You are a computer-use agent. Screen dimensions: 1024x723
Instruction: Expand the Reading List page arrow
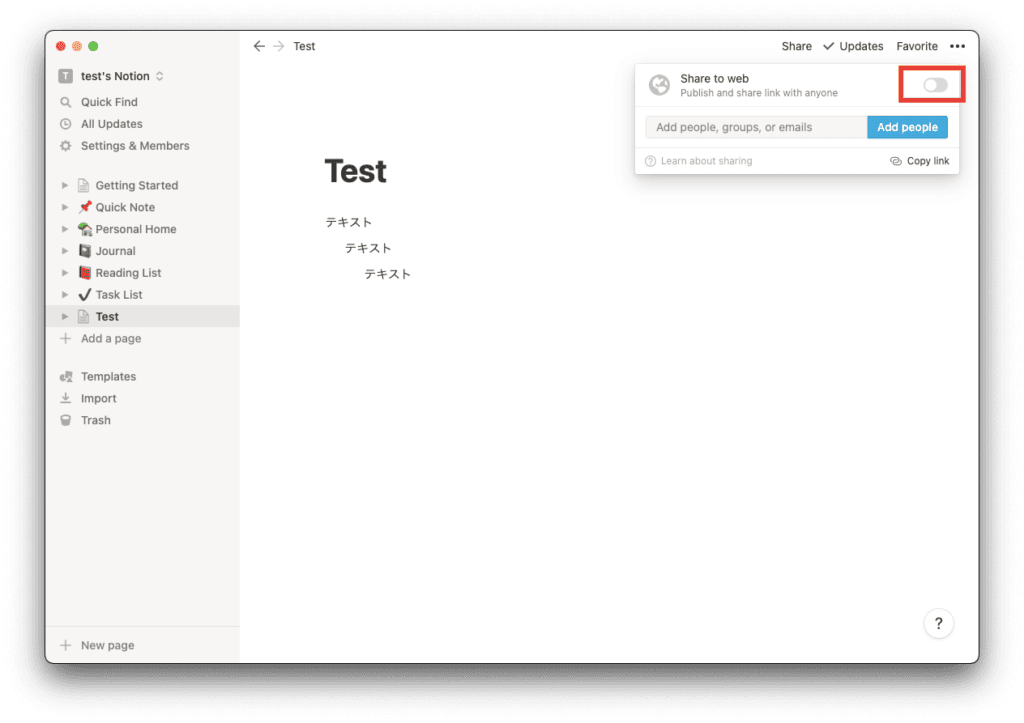pos(65,272)
